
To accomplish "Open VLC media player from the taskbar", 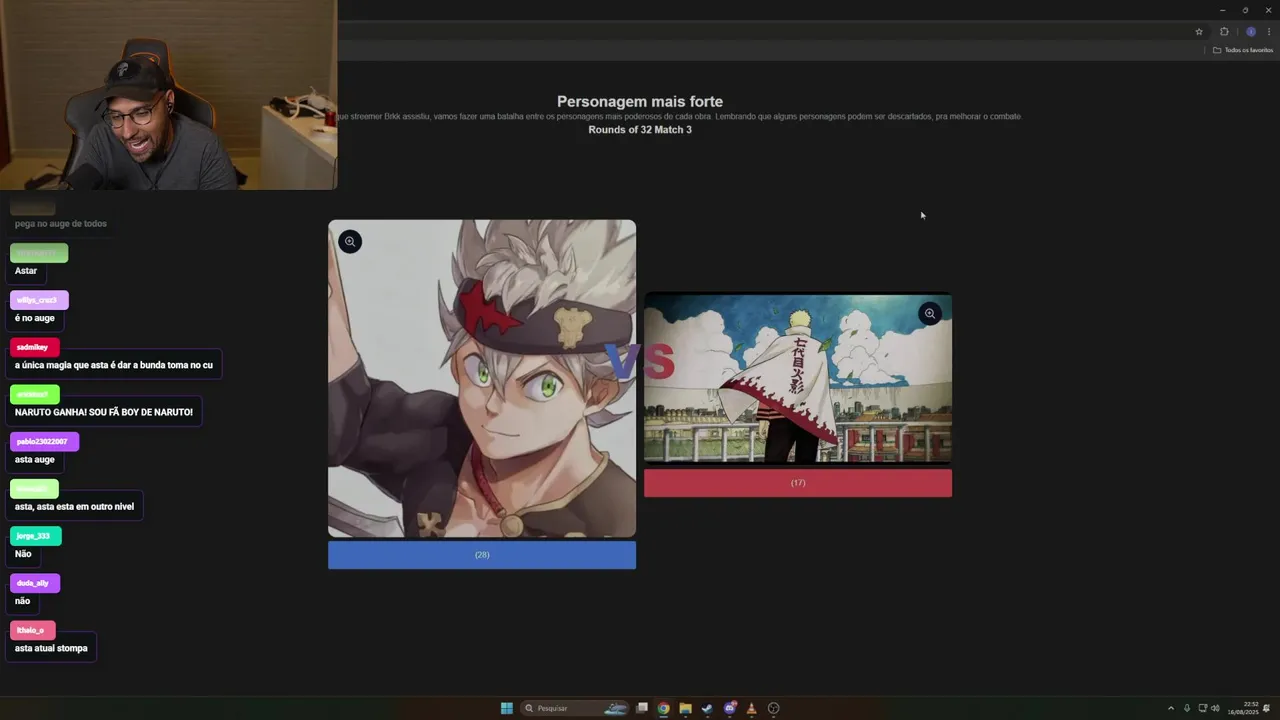I will (751, 708).
